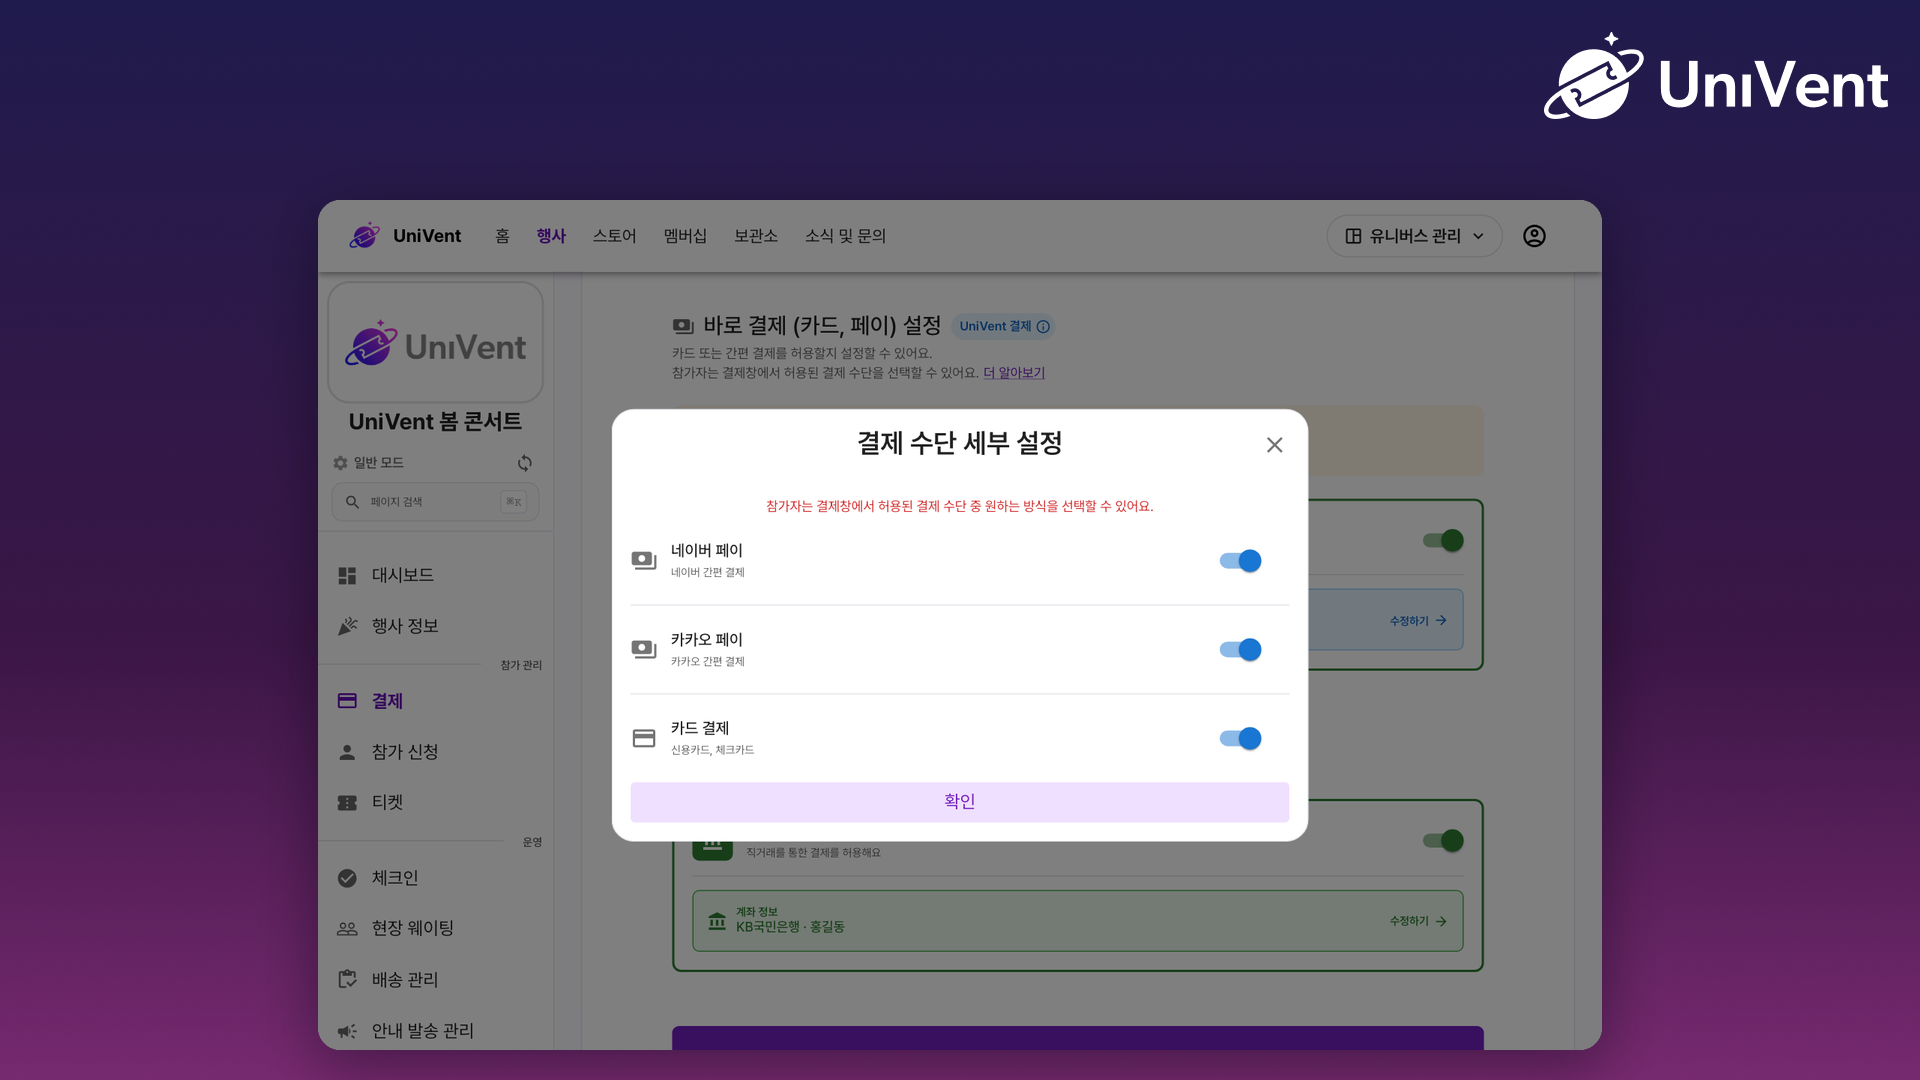Toggle the green 직거래 결제 switch
The image size is (1920, 1080).
pyautogui.click(x=1443, y=841)
